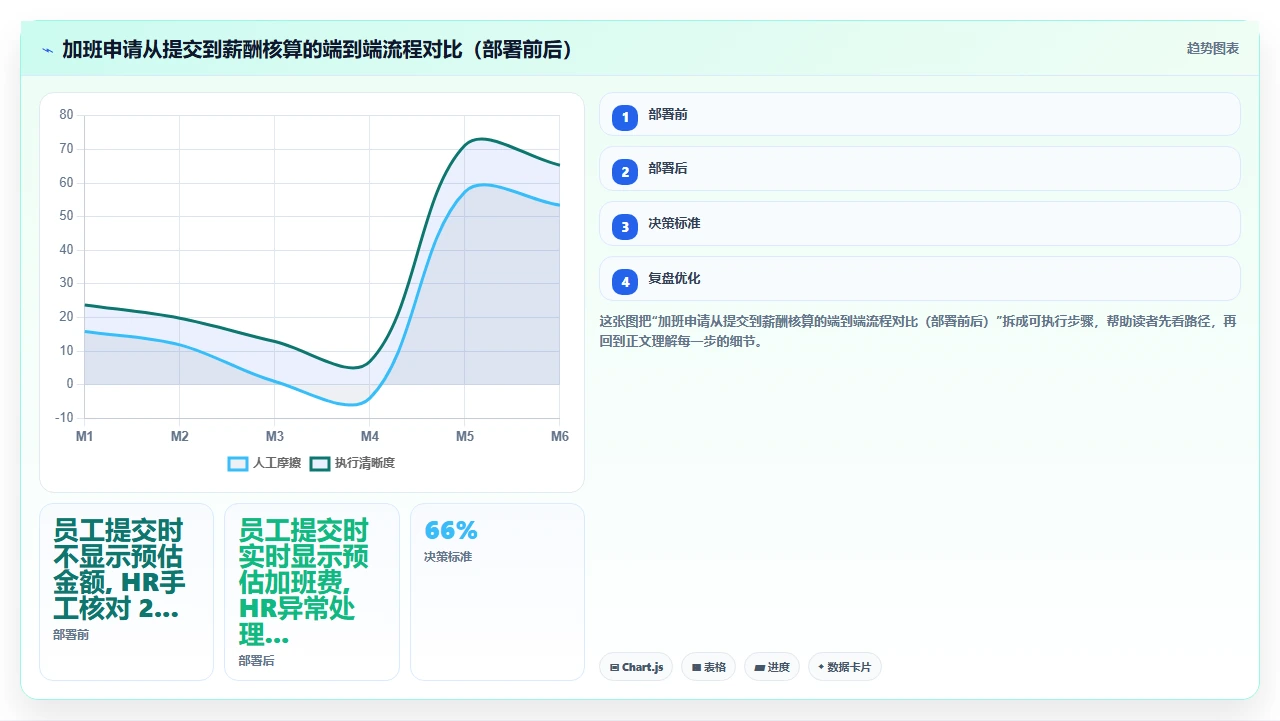The height and width of the screenshot is (721, 1280).
Task: Click the M2 axis label
Action: (x=180, y=436)
